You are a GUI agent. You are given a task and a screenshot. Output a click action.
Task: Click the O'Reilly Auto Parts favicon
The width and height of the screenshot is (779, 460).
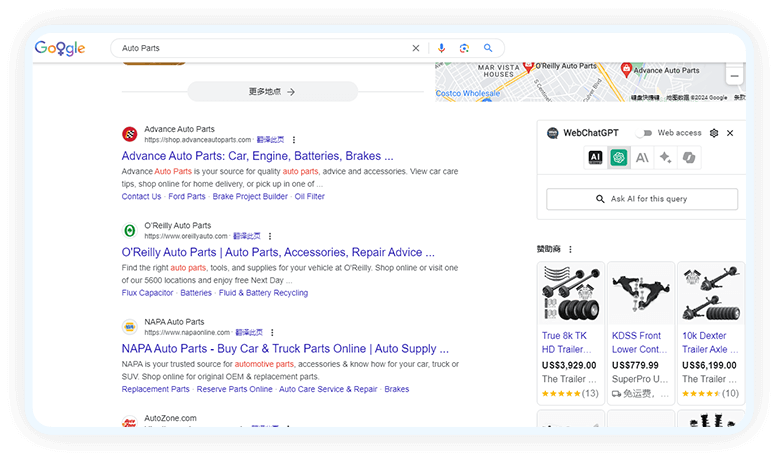130,230
